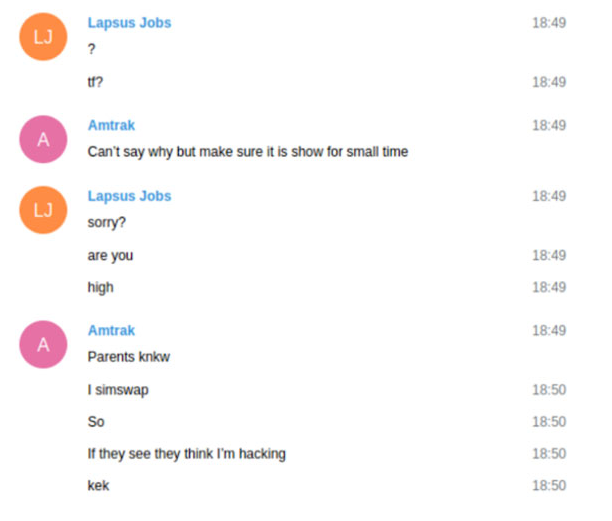The height and width of the screenshot is (521, 612).
Task: Open the lower pink Amtrak avatar
Action: click(x=43, y=345)
